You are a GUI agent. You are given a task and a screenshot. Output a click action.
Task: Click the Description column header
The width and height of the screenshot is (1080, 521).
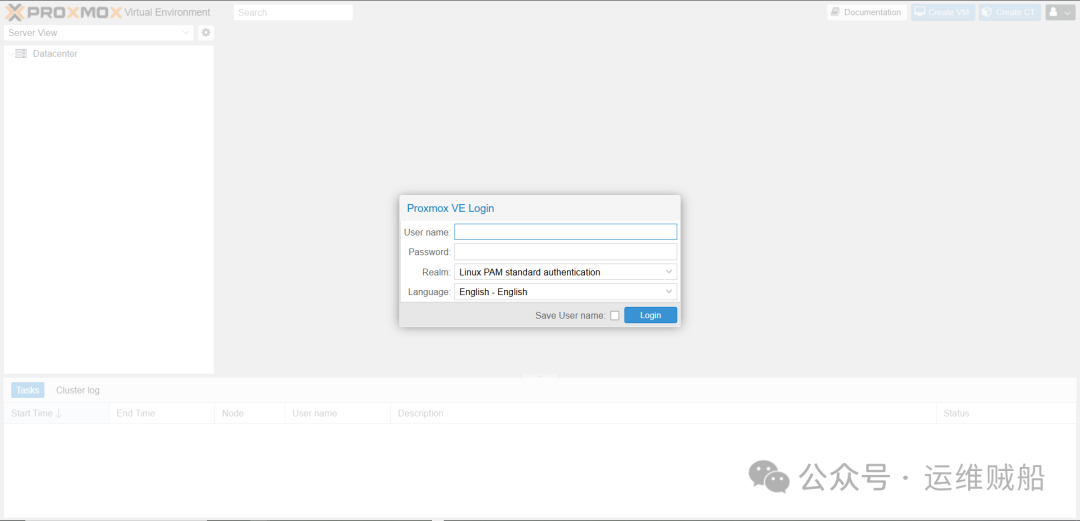663,413
